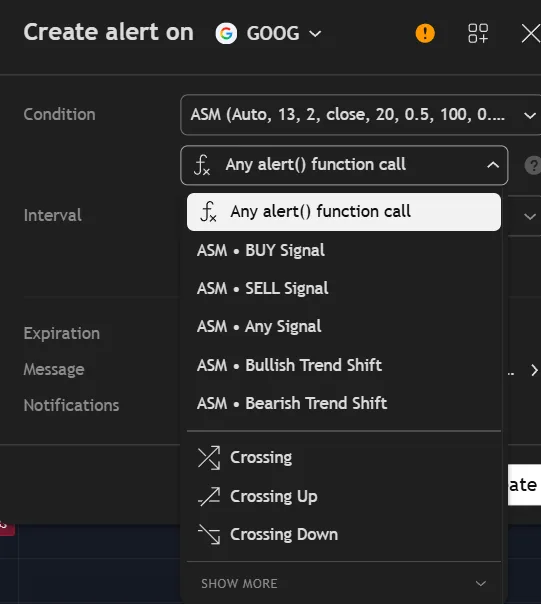
Task: Click the Google logo next to GOOG
Action: point(226,33)
